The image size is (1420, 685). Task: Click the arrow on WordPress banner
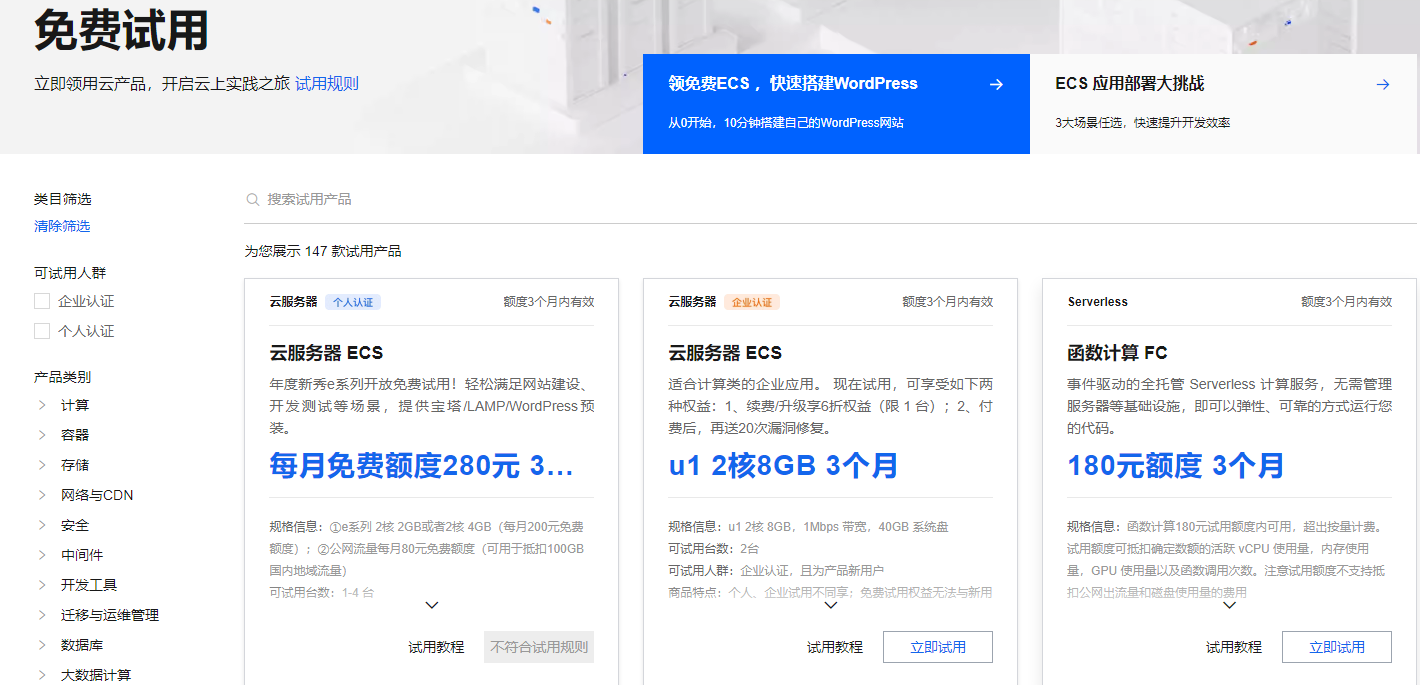(x=996, y=84)
